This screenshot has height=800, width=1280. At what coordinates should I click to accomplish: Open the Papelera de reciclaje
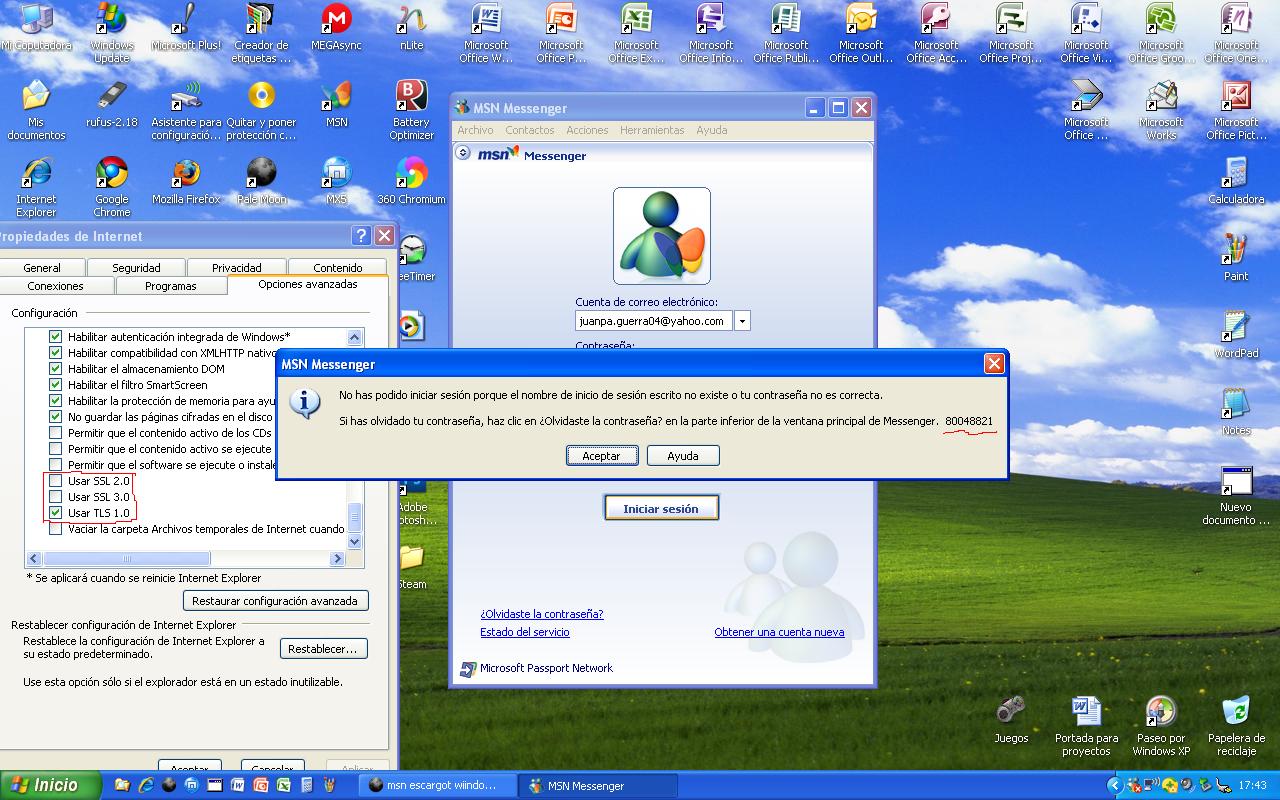click(x=1236, y=726)
